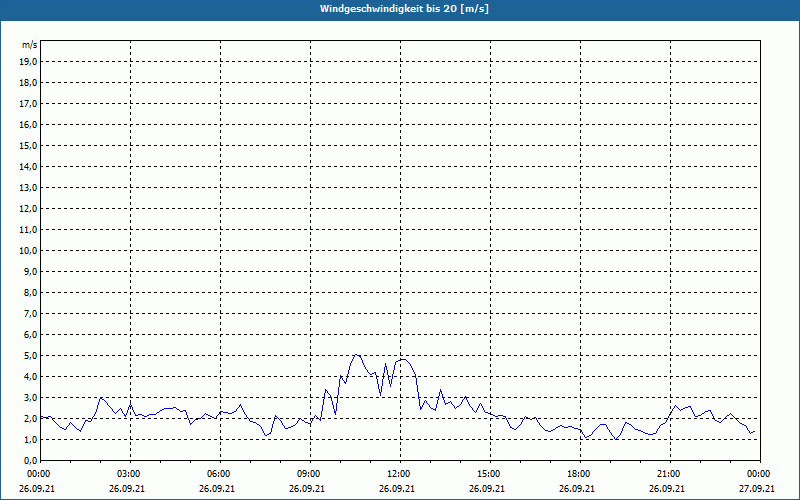Screen dimensions: 800x500
Task: Click the 10,0 y-axis label
Action: (x=28, y=251)
